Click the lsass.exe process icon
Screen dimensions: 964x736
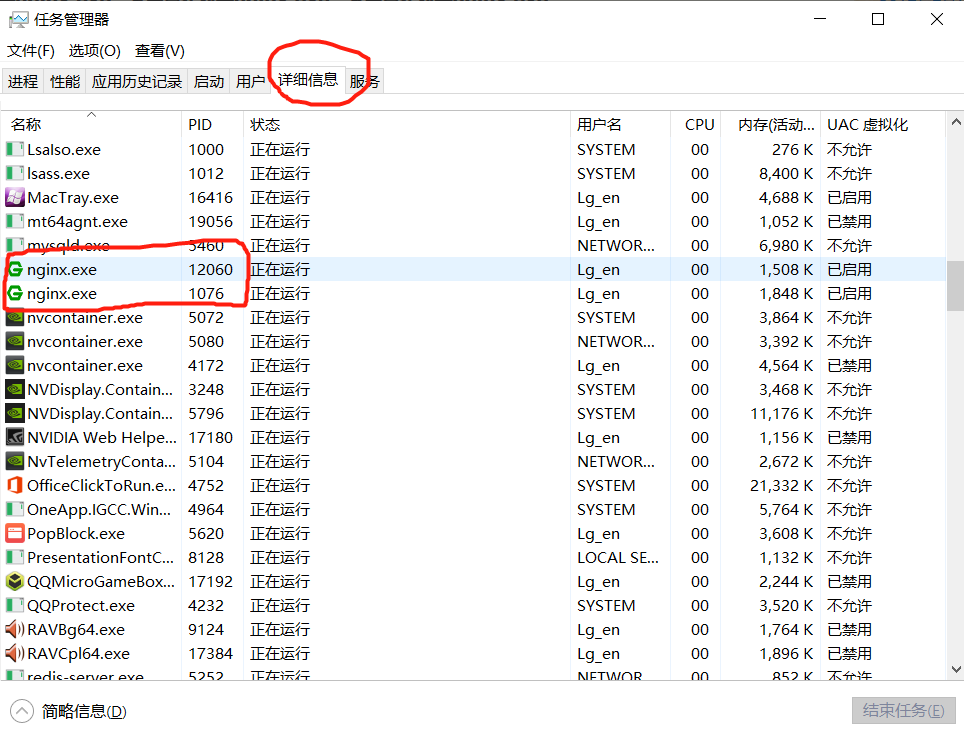pos(15,173)
